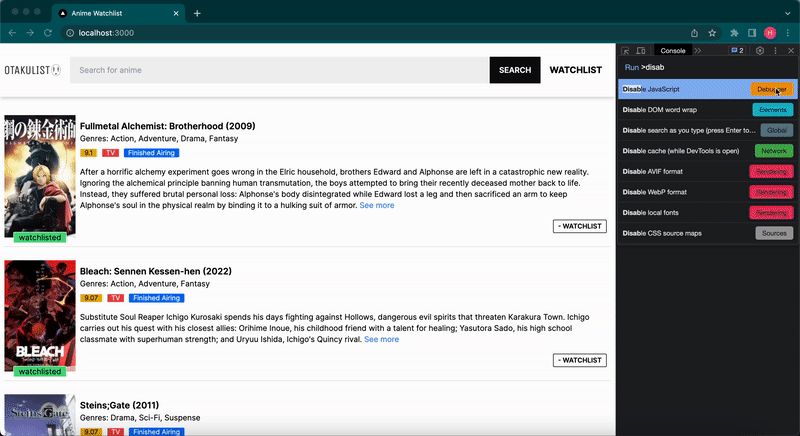Image resolution: width=800 pixels, height=436 pixels.
Task: Toggle DevTools device toolbar
Action: point(641,50)
